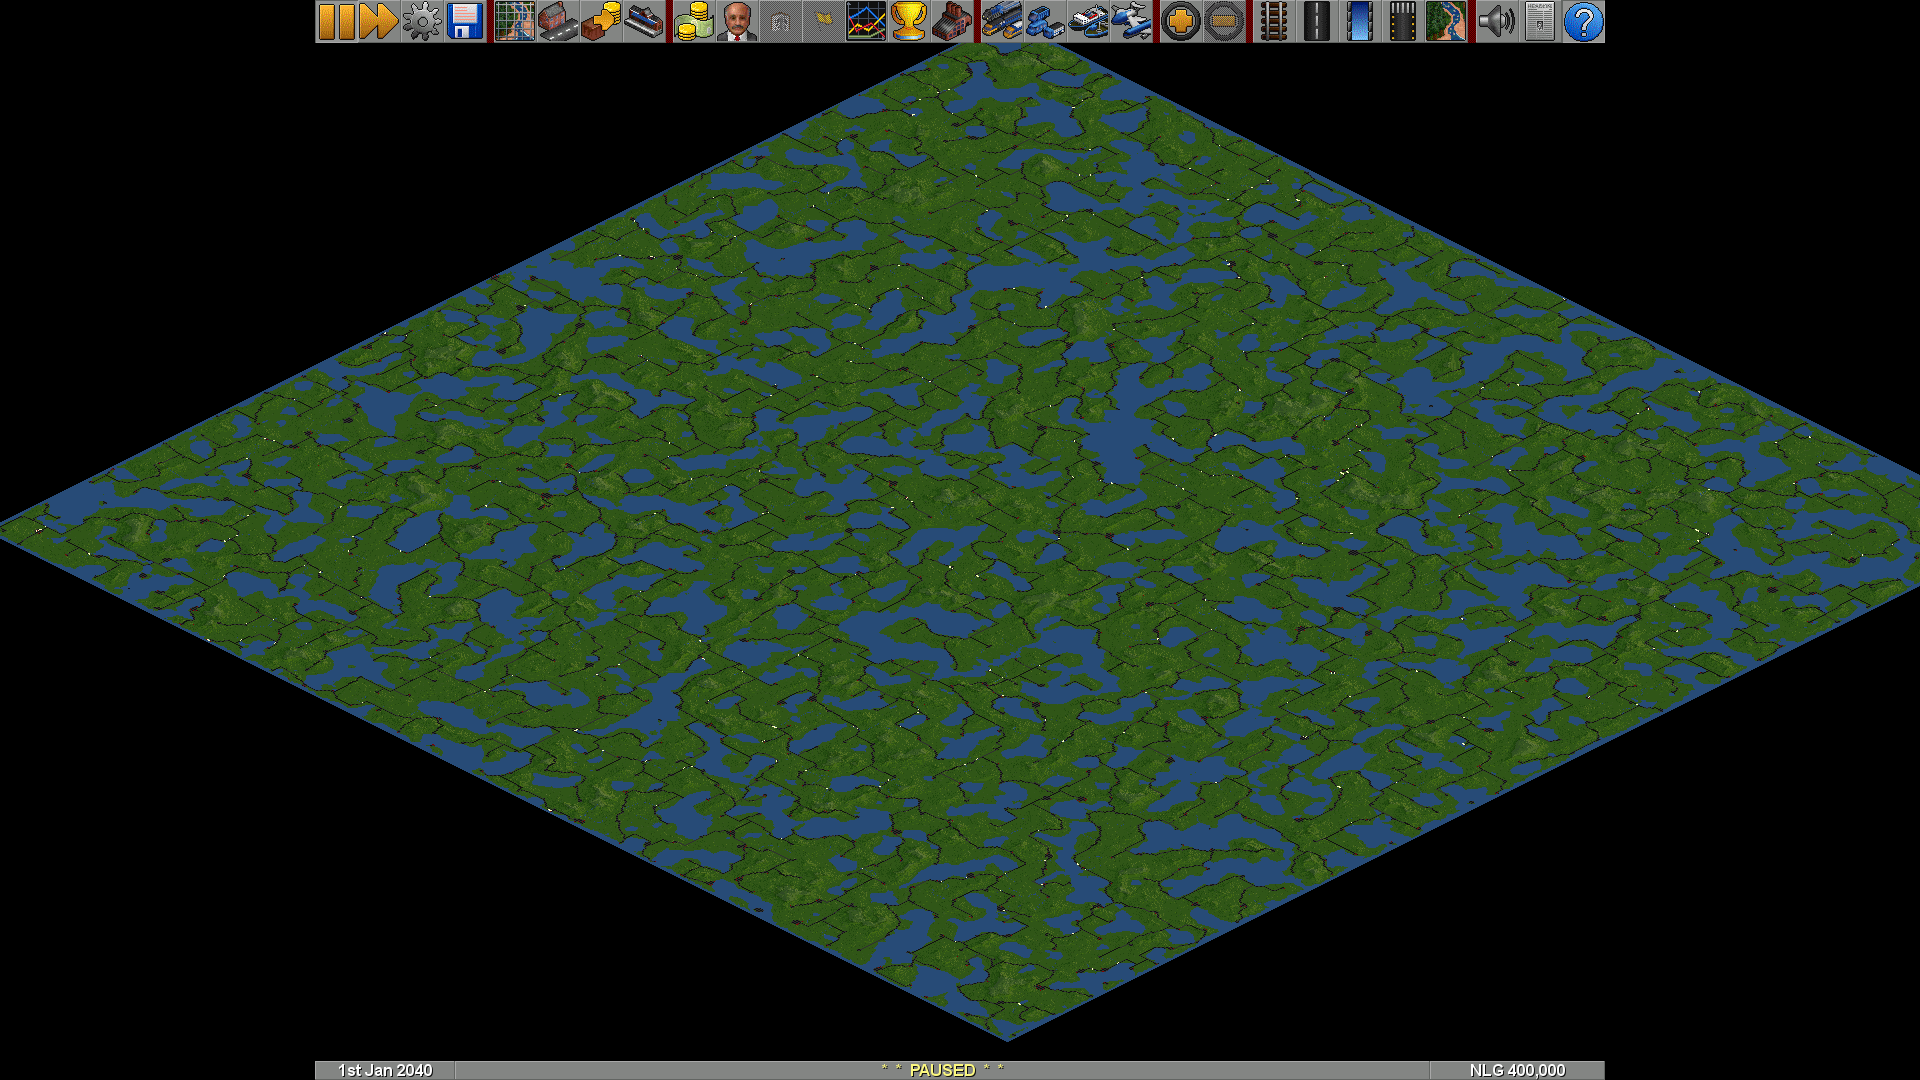Open the map display menu

[x=515, y=21]
